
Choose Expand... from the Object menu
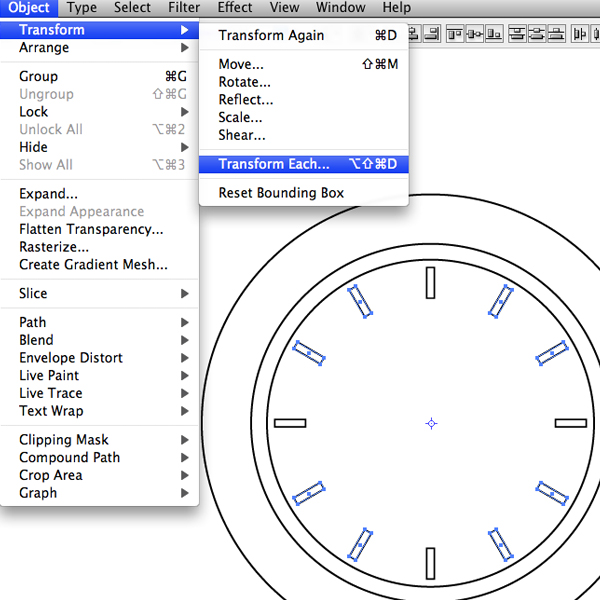[99, 194]
